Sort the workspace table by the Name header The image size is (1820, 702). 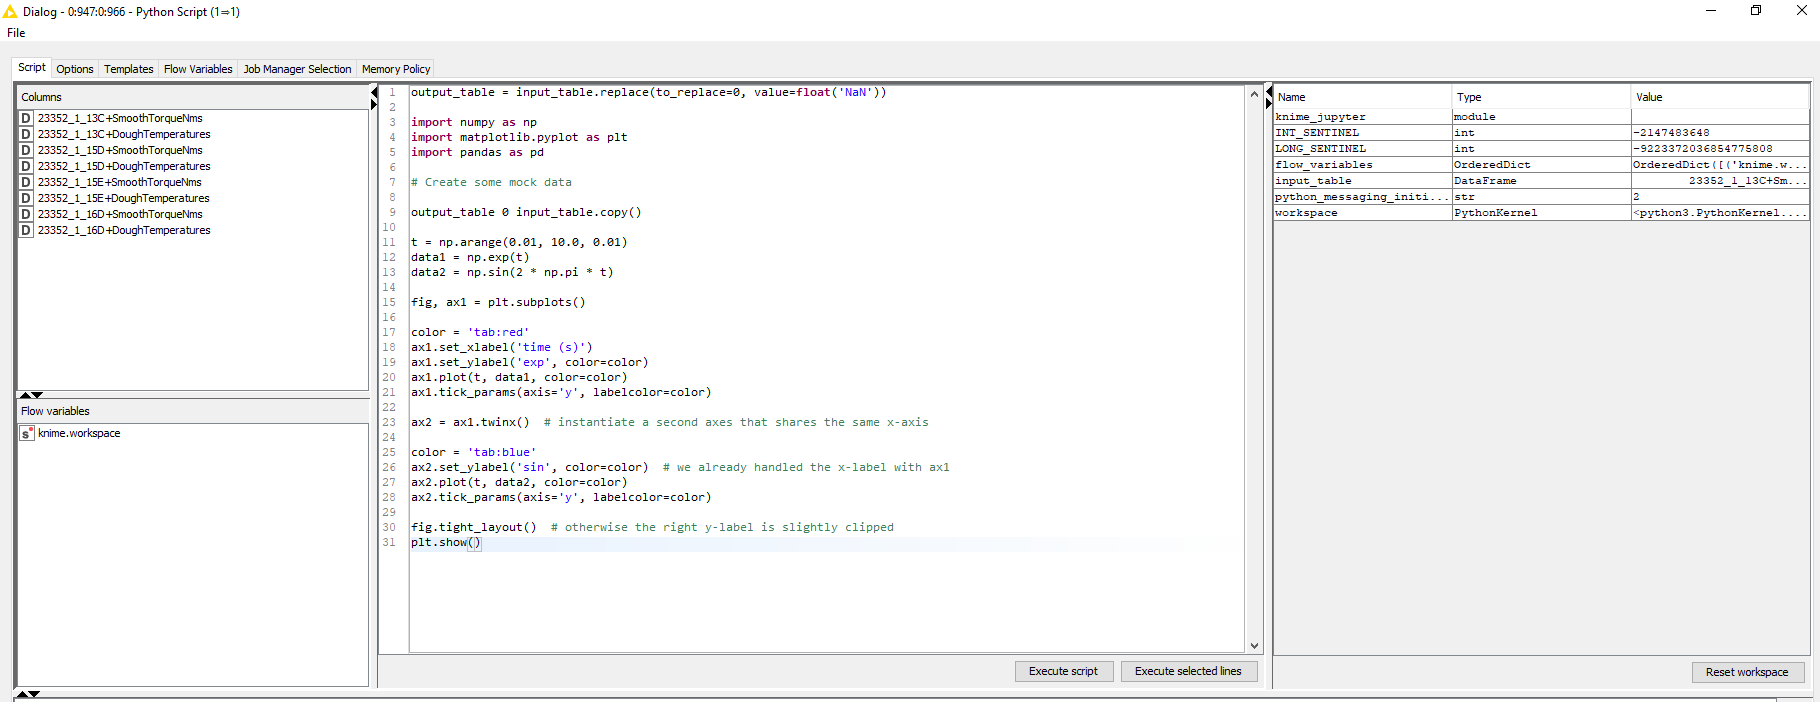pos(1362,97)
